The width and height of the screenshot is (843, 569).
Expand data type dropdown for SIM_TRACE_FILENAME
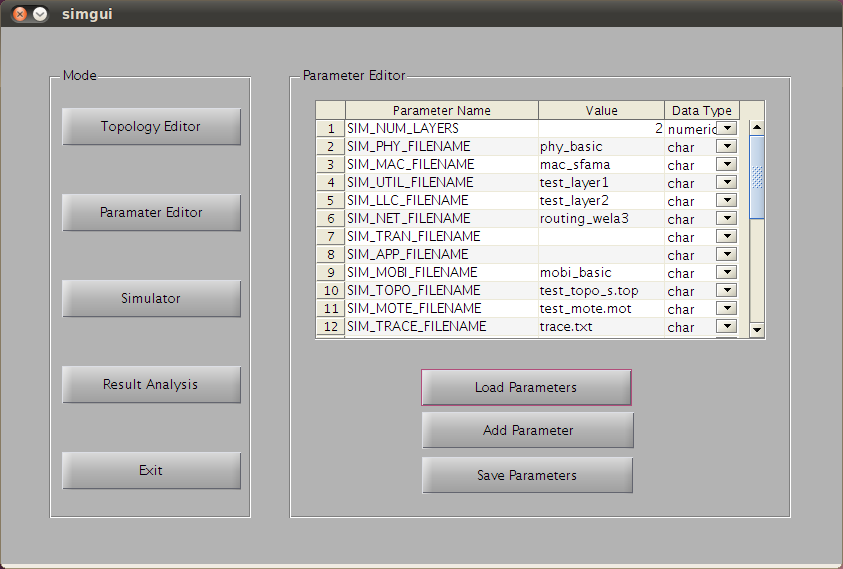727,326
